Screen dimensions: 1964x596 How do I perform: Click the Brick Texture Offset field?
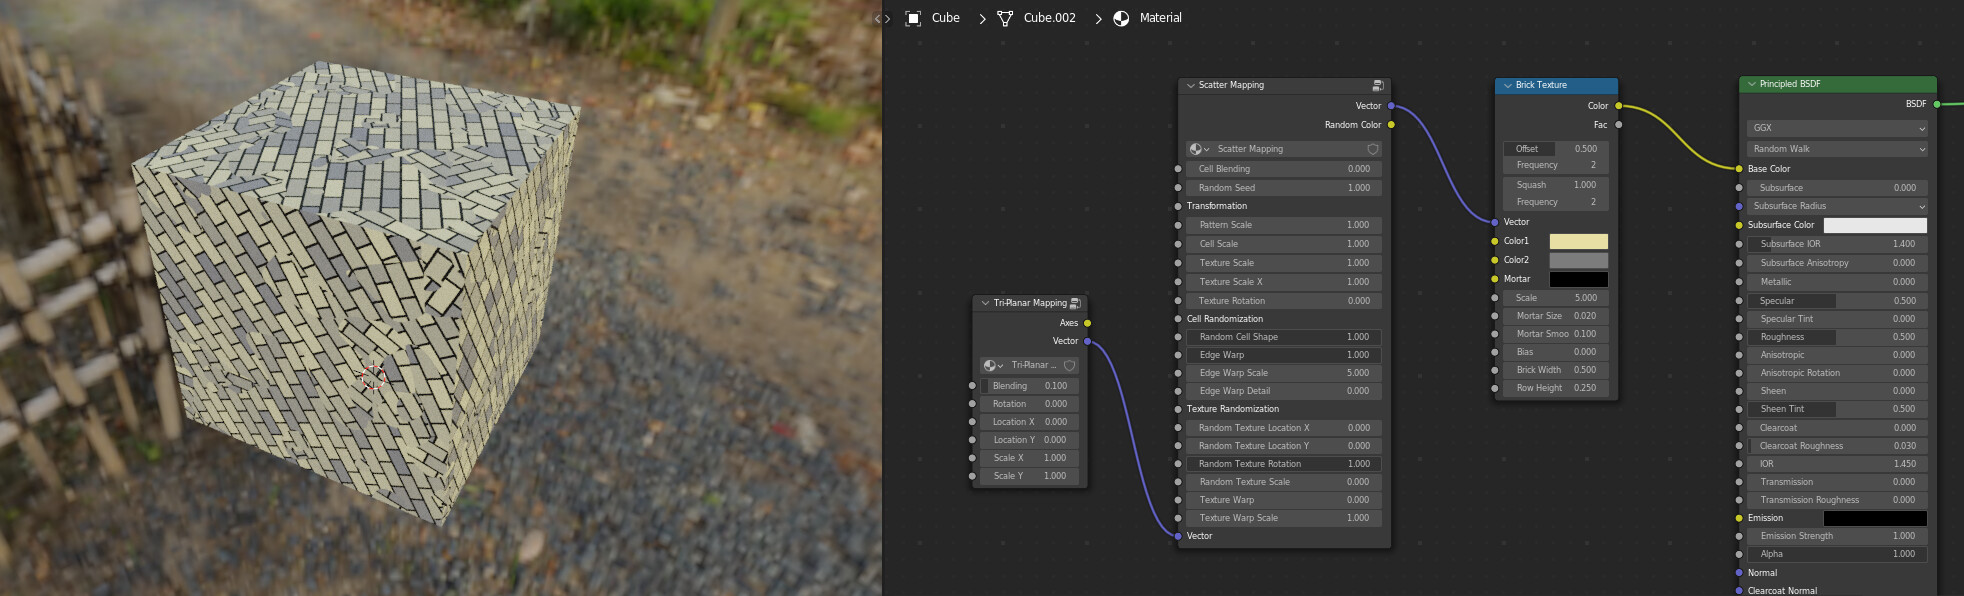click(x=1556, y=149)
